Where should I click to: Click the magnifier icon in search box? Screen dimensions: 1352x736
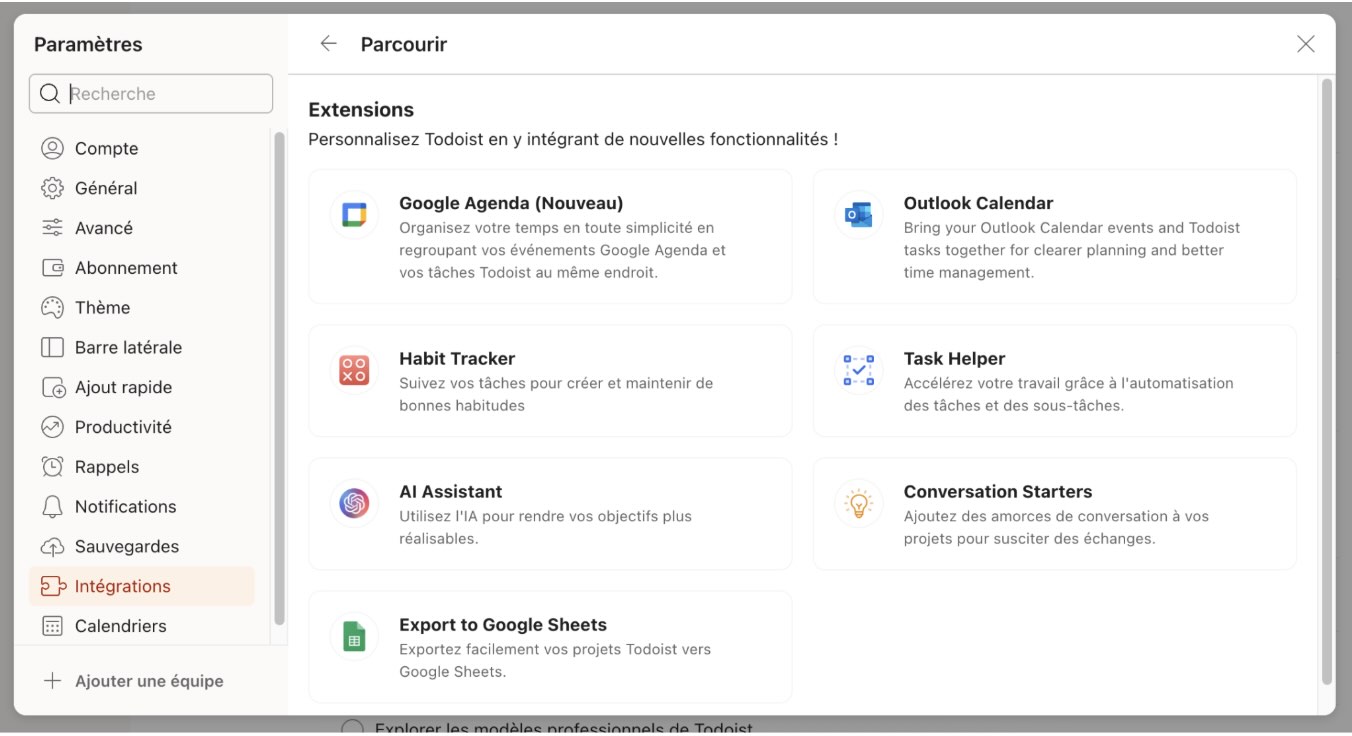(50, 94)
